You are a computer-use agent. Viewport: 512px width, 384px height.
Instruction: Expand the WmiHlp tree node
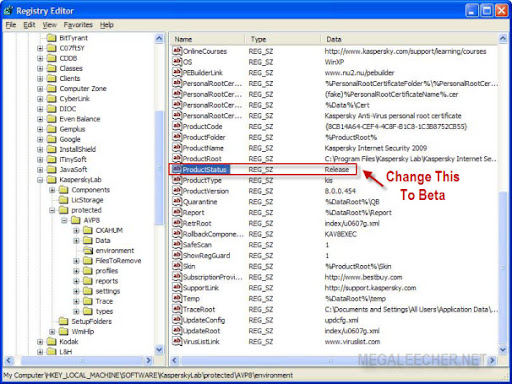(x=52, y=332)
